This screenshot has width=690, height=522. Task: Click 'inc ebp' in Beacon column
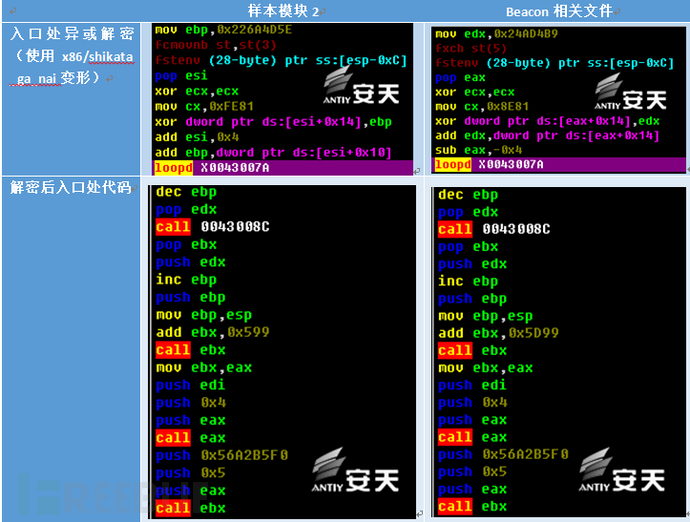468,281
